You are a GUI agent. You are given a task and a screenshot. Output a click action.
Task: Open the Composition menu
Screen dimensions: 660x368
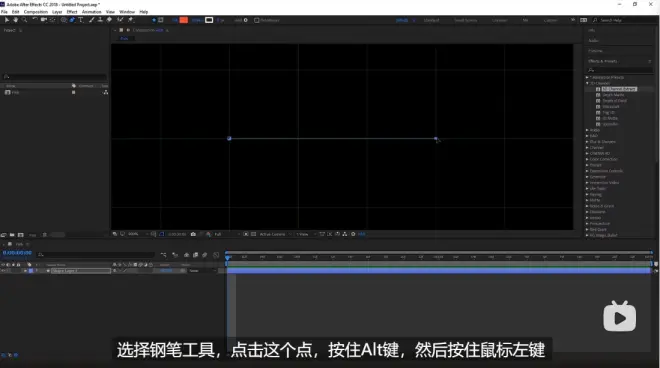click(36, 12)
